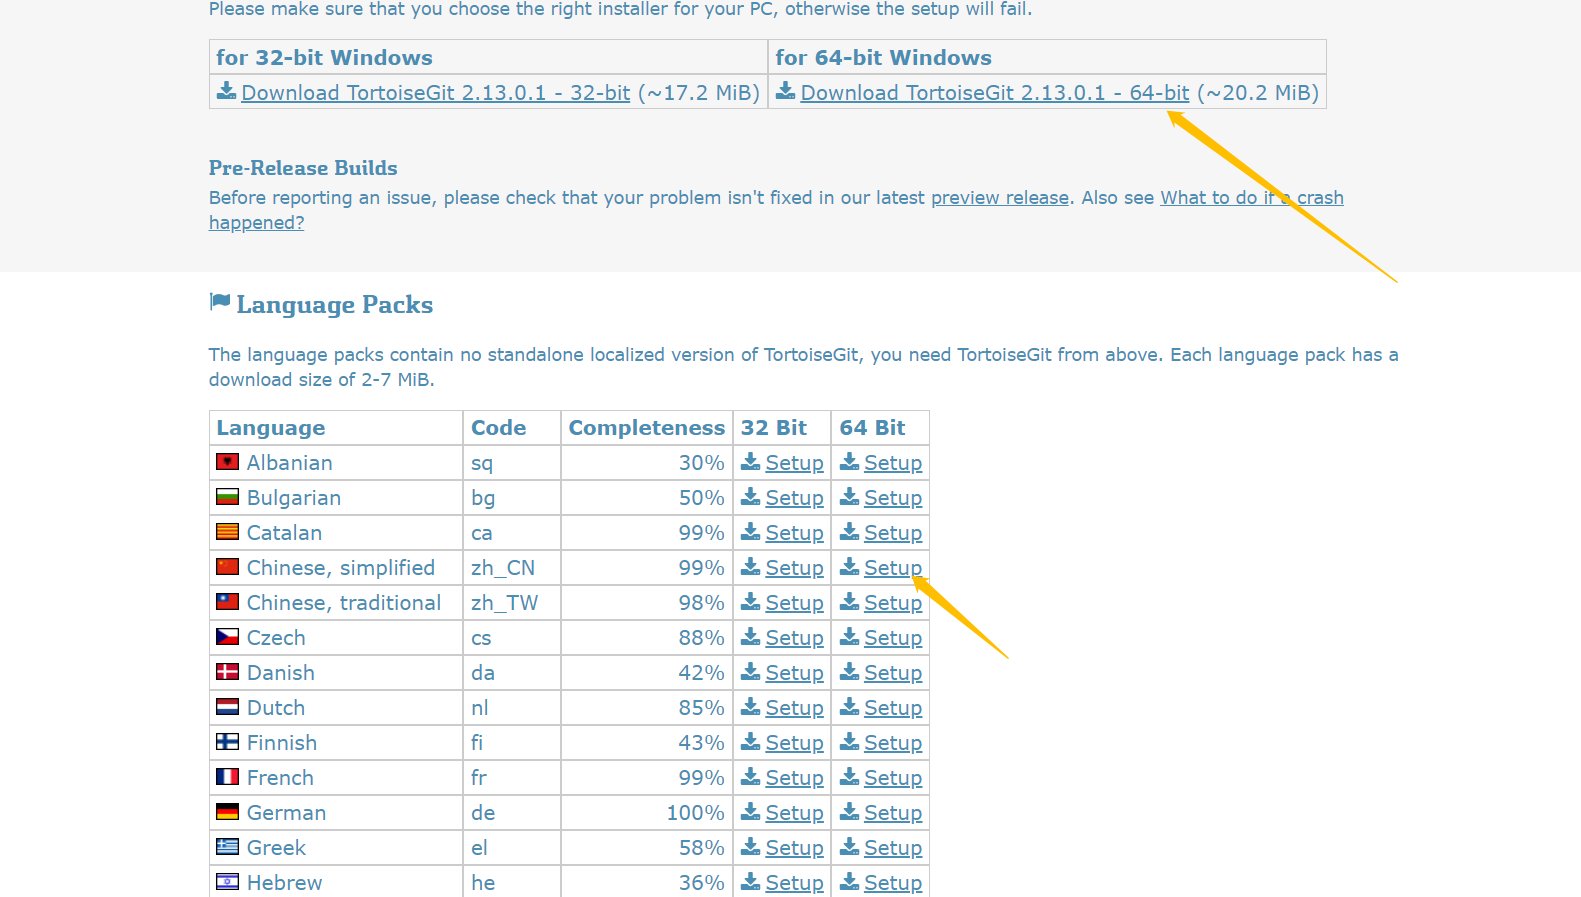Image resolution: width=1581 pixels, height=897 pixels.
Task: Click the 'Code' column header
Action: click(512, 428)
